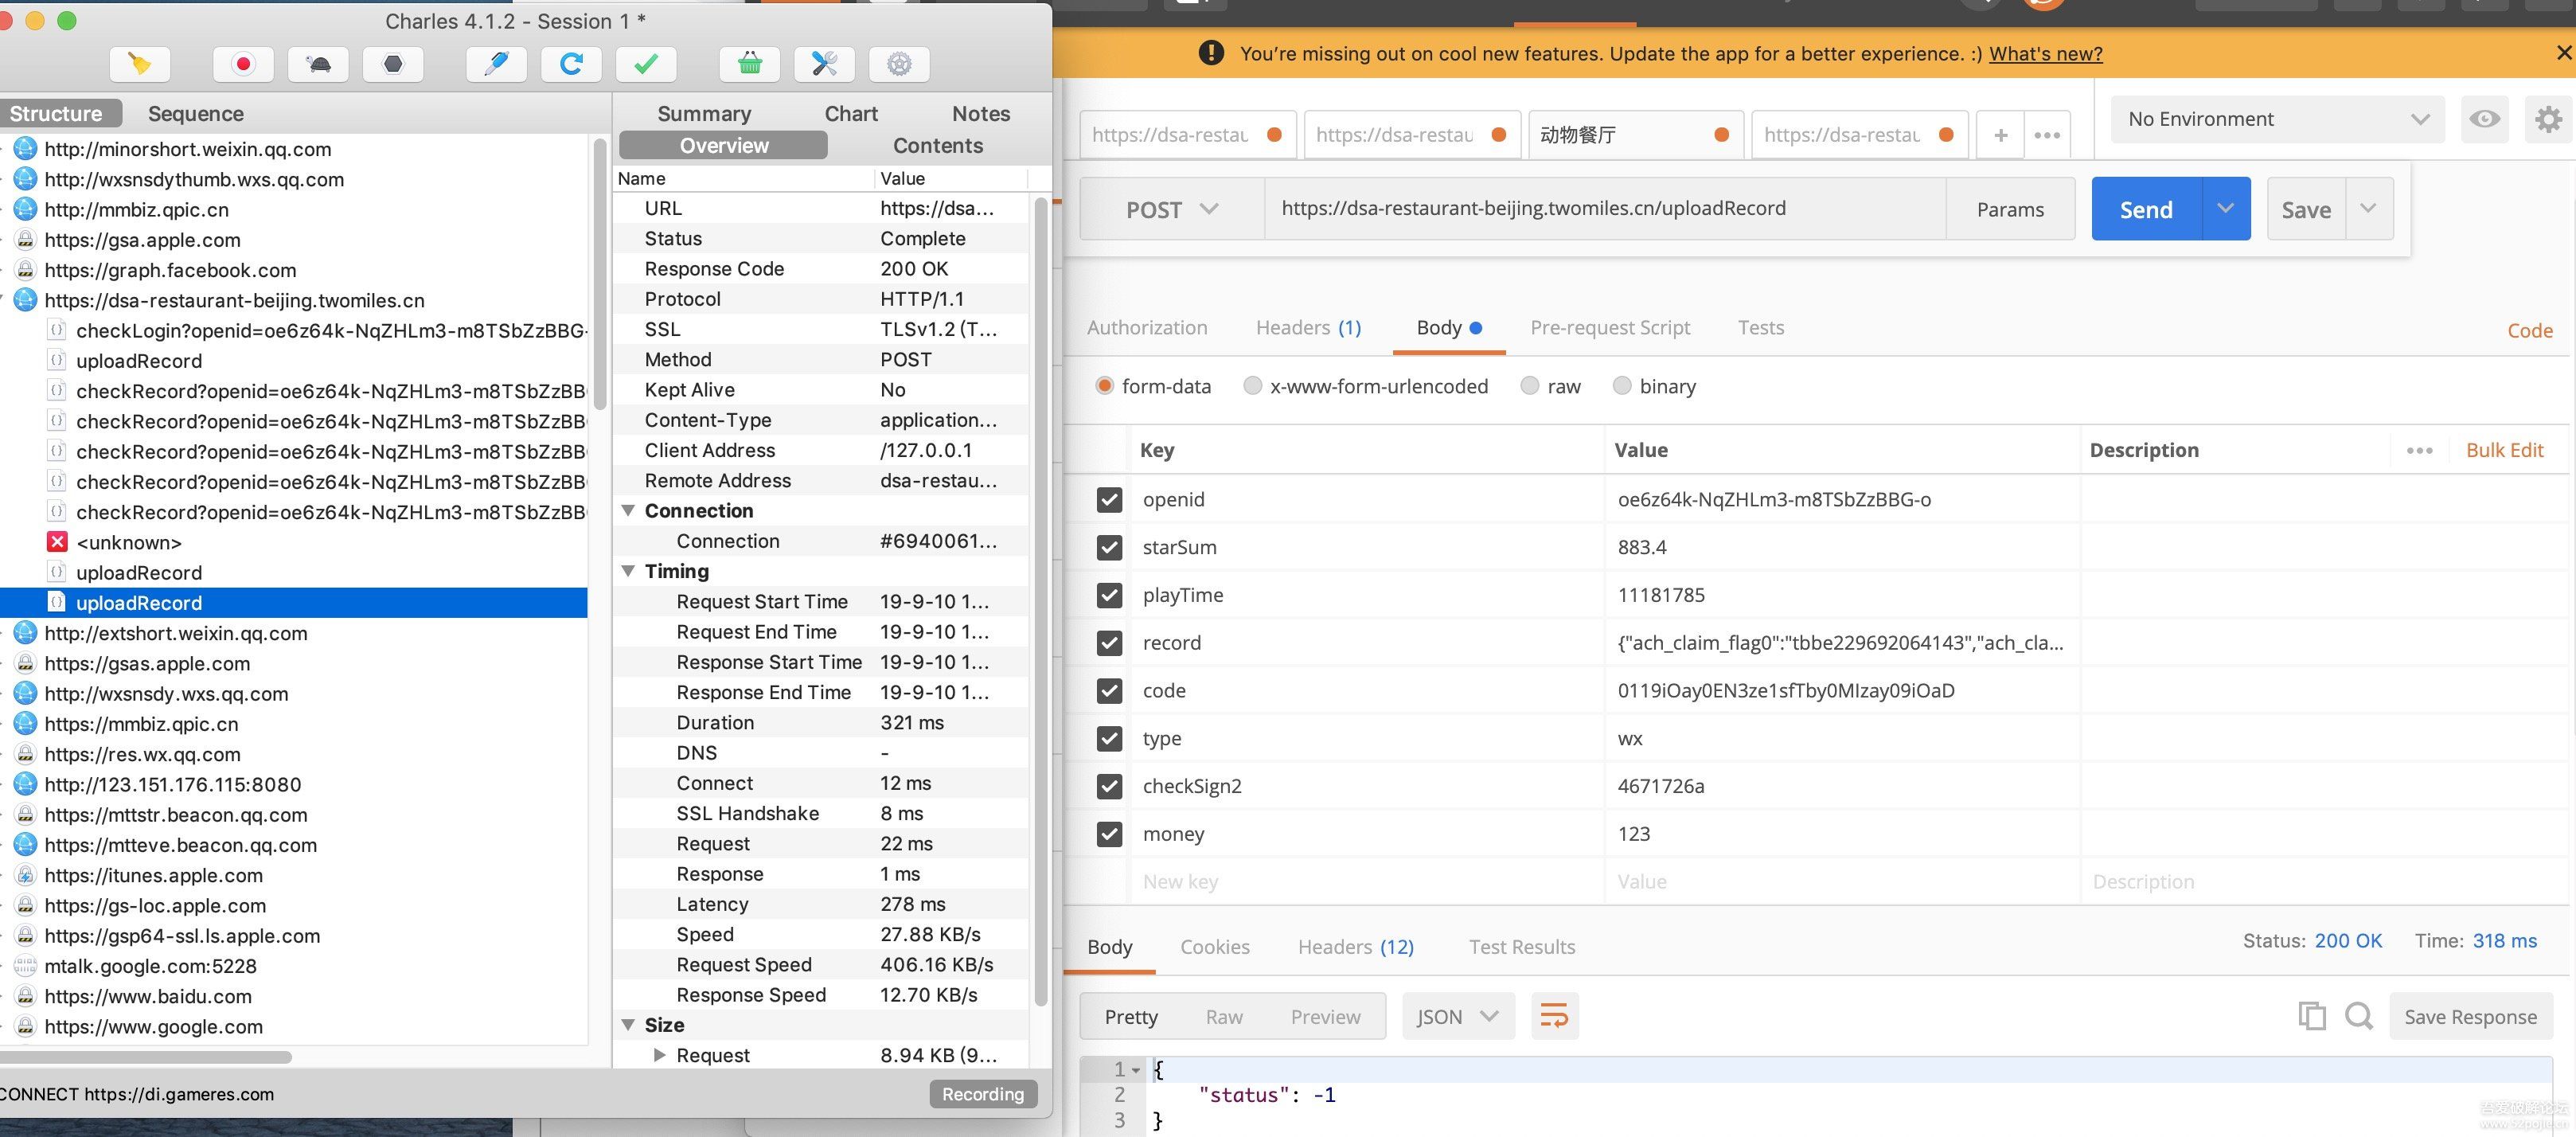Click the Params button
This screenshot has height=1137, width=2576.
[2010, 209]
